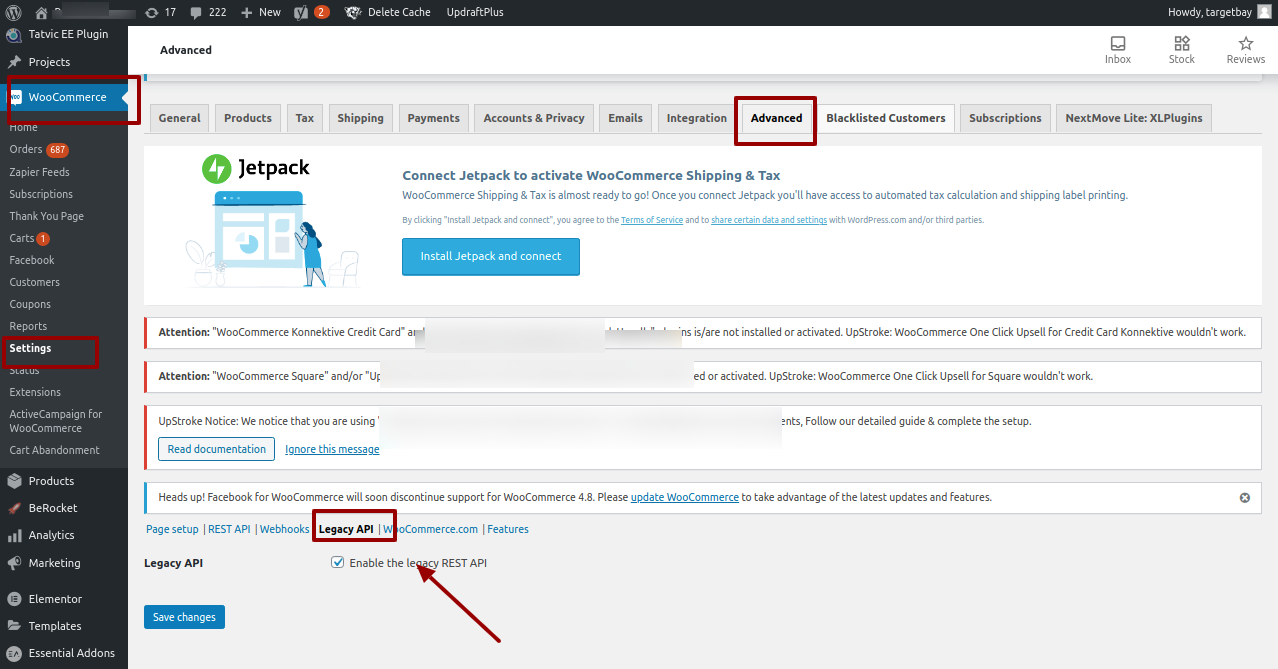Click the Save changes button
The width and height of the screenshot is (1278, 669).
(x=184, y=617)
